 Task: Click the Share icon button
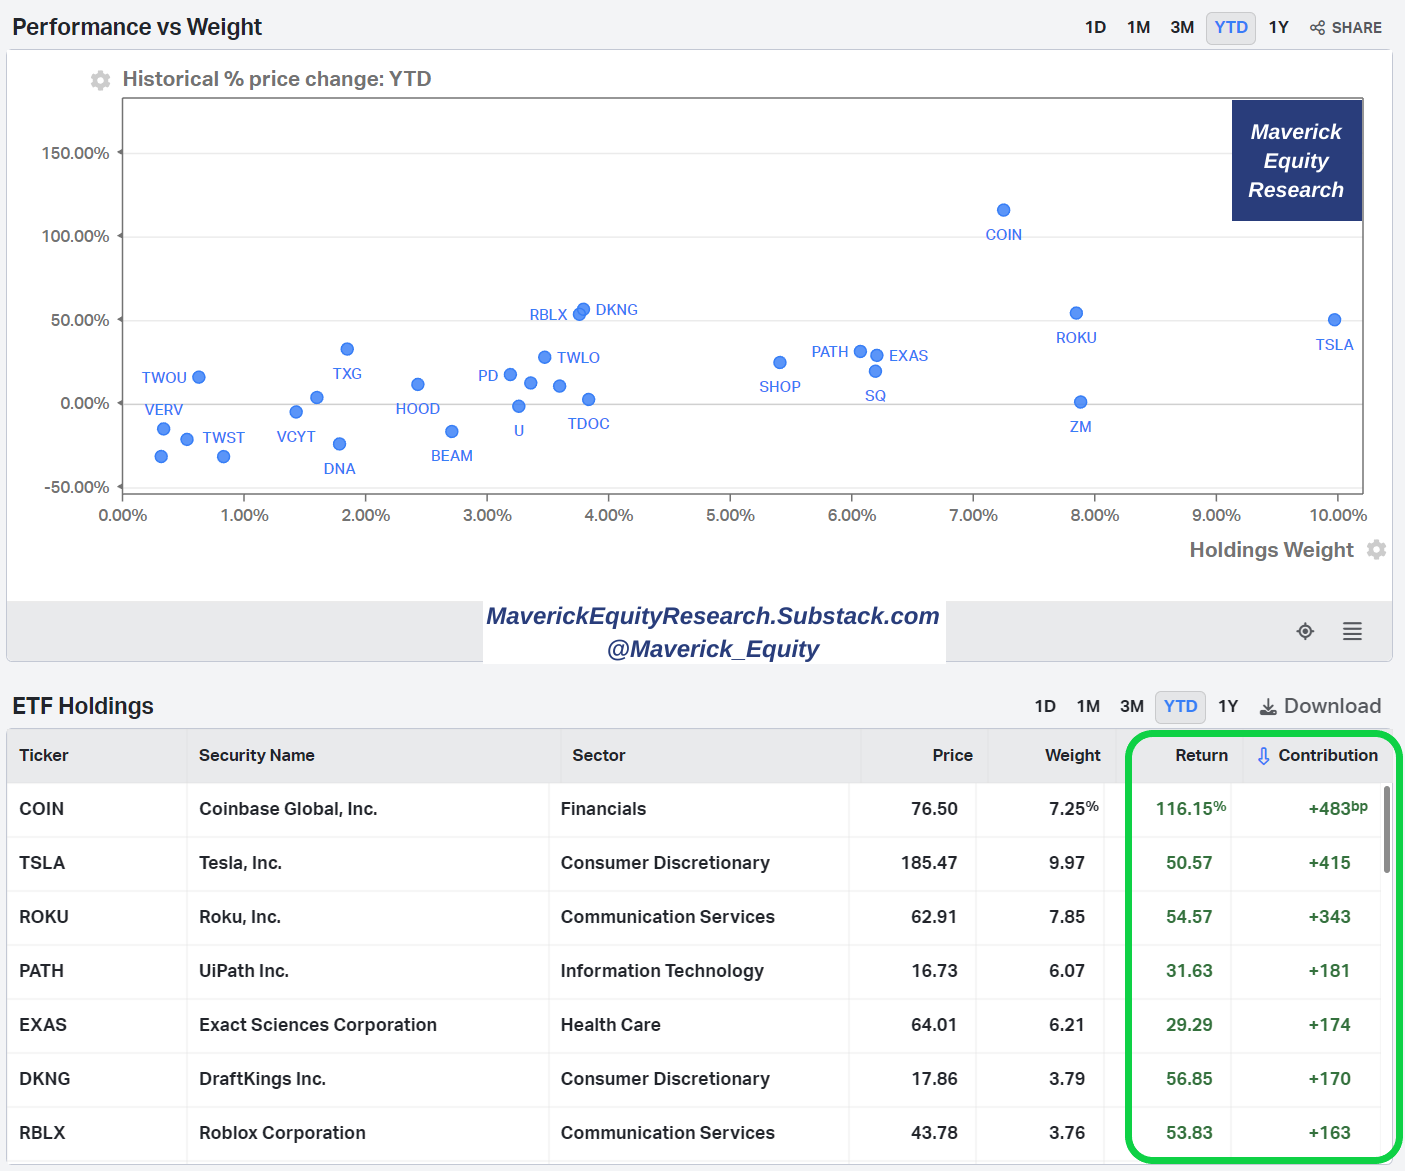point(1346,28)
